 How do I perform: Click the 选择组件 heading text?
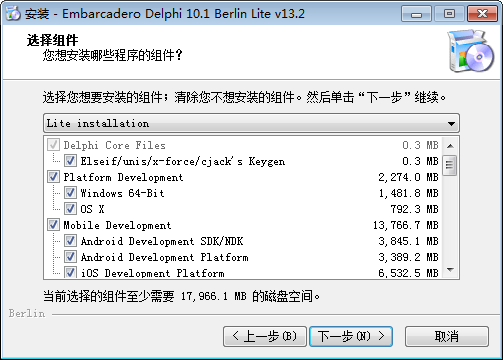coord(52,40)
